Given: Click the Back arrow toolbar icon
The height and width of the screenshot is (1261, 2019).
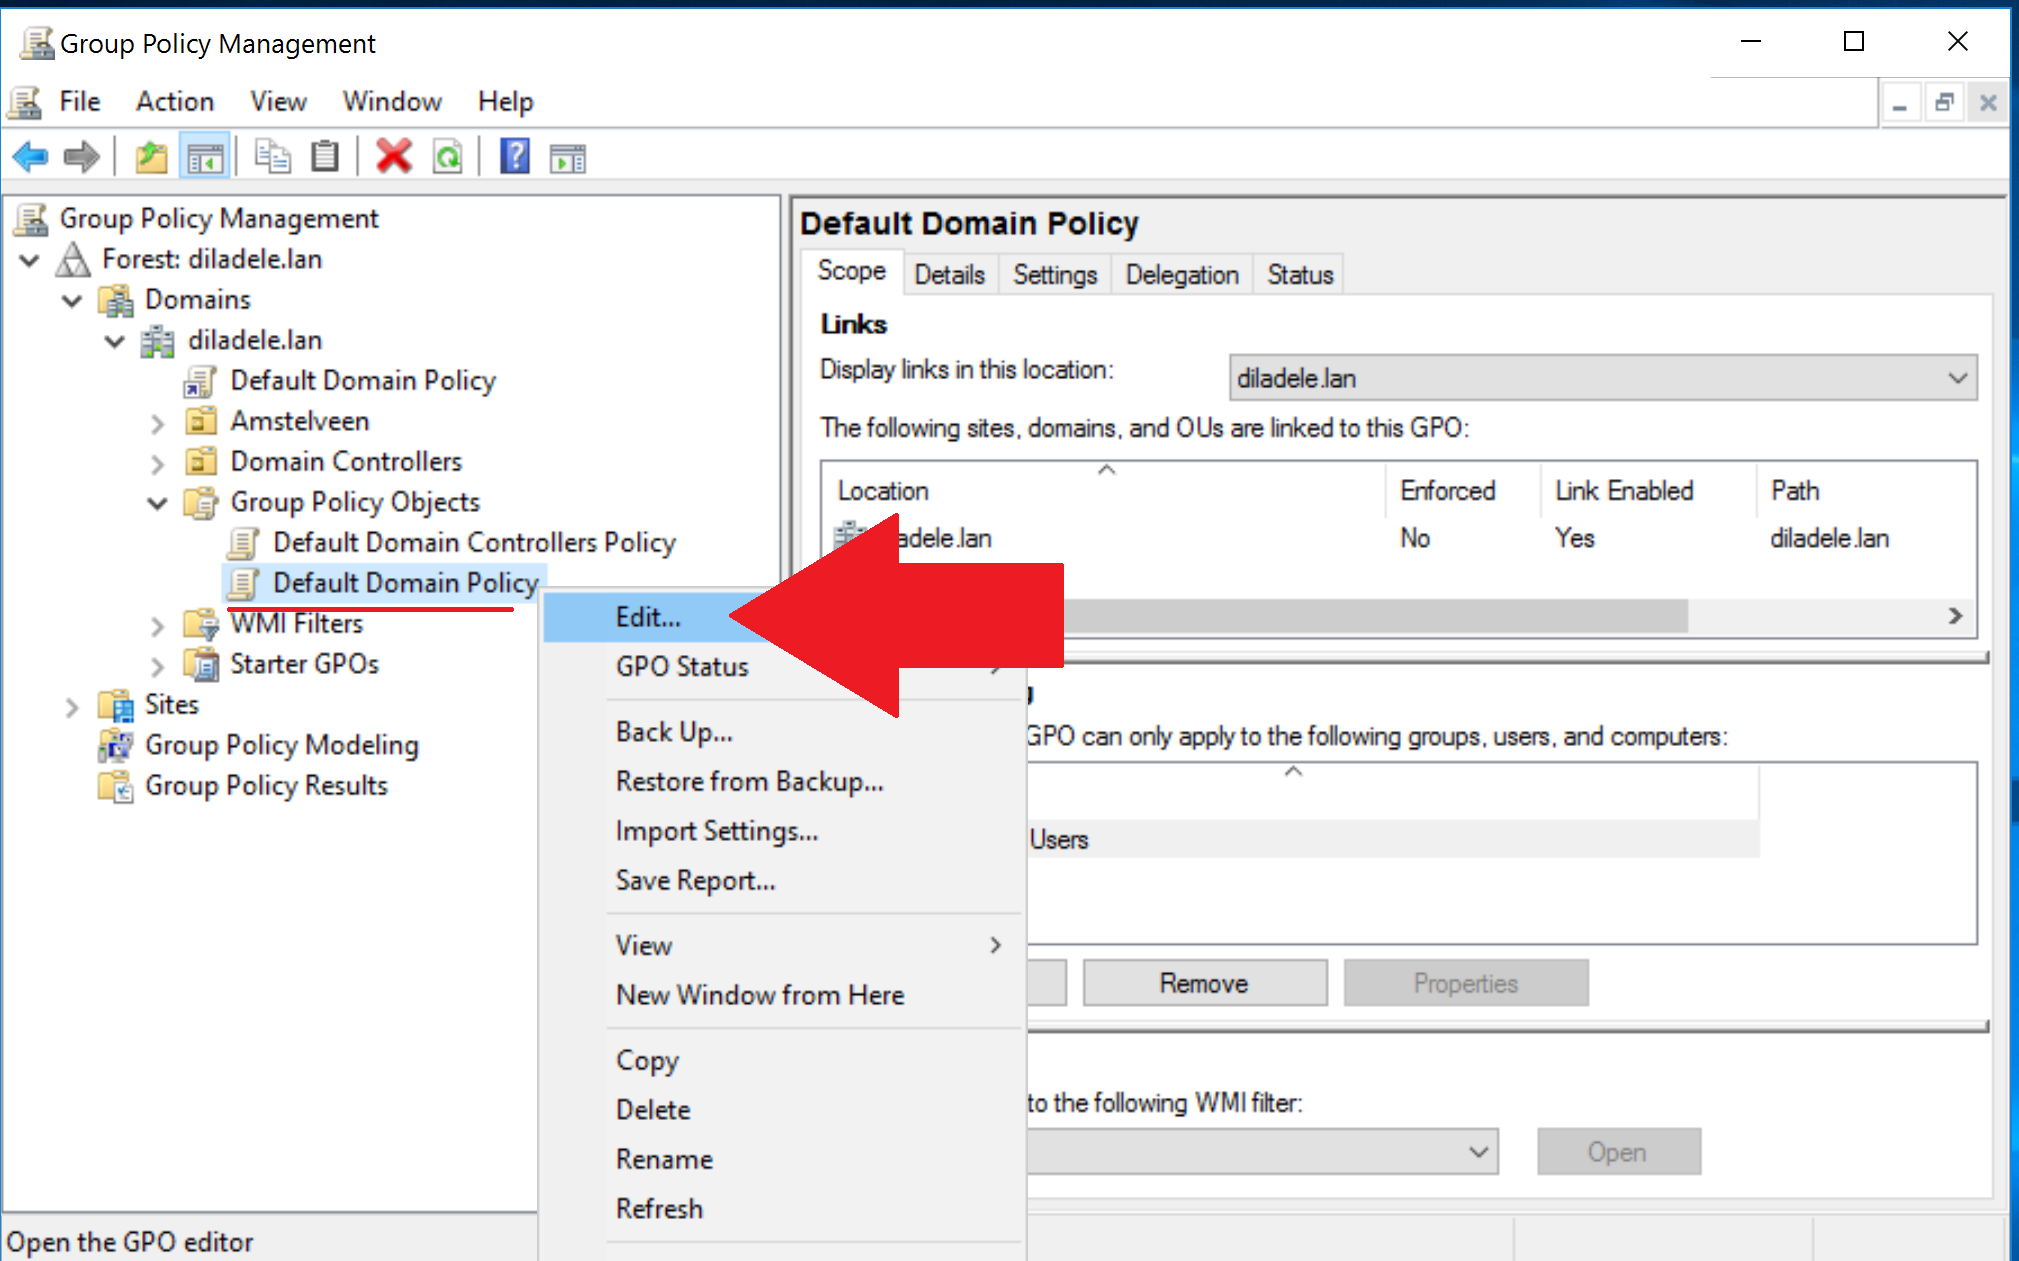Looking at the screenshot, I should (31, 157).
